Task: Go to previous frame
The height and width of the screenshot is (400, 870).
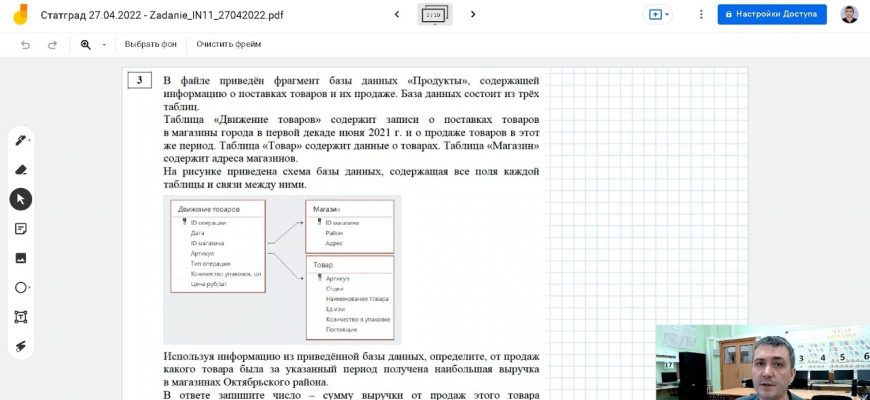Action: [397, 15]
